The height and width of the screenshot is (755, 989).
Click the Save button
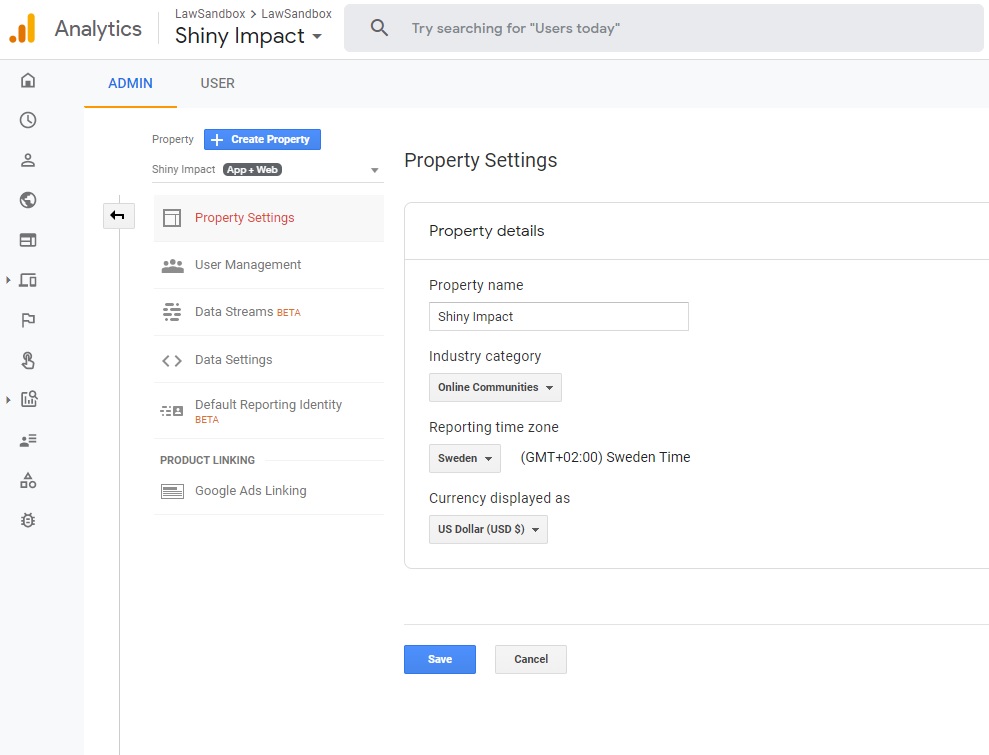click(x=440, y=659)
